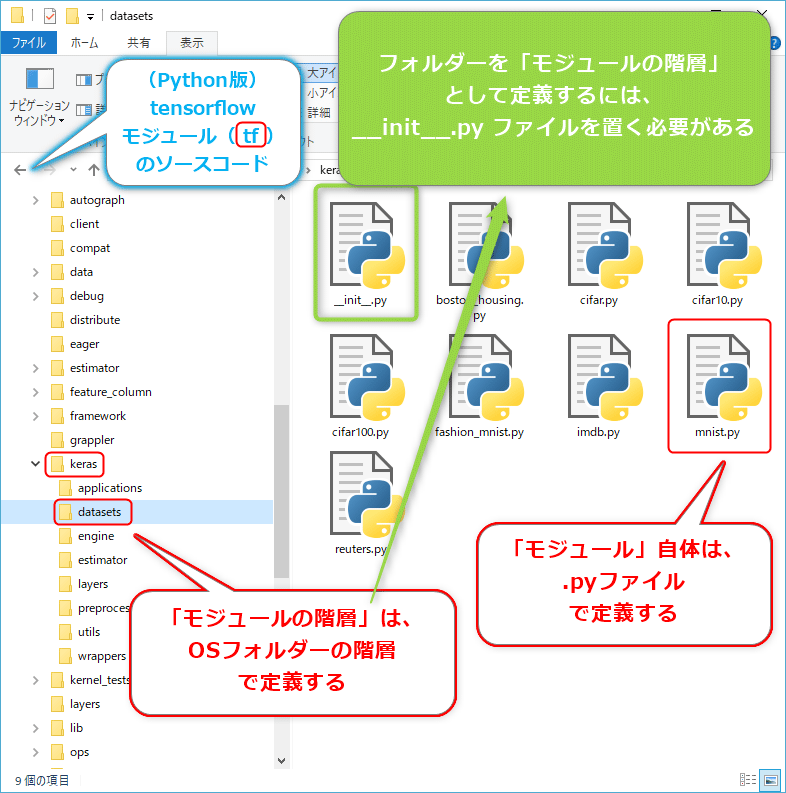Click the folder icon in title bar
The width and height of the screenshot is (786, 793).
[17, 16]
